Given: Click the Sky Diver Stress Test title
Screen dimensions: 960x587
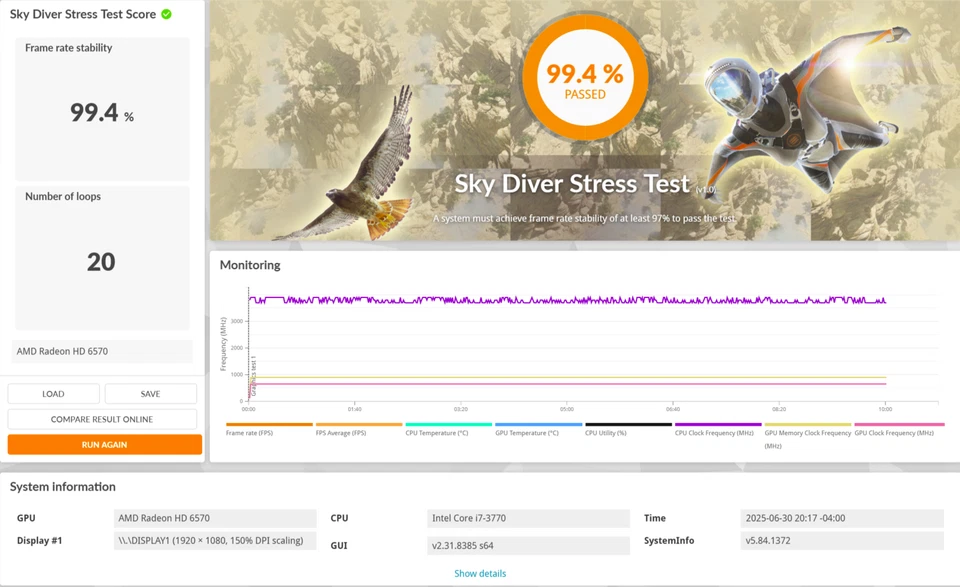Looking at the screenshot, I should point(572,184).
